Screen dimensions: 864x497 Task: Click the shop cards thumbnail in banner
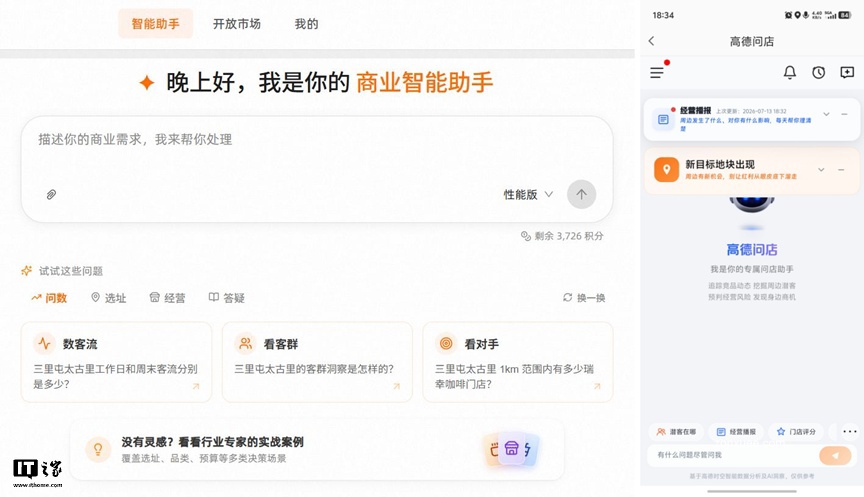(x=511, y=449)
